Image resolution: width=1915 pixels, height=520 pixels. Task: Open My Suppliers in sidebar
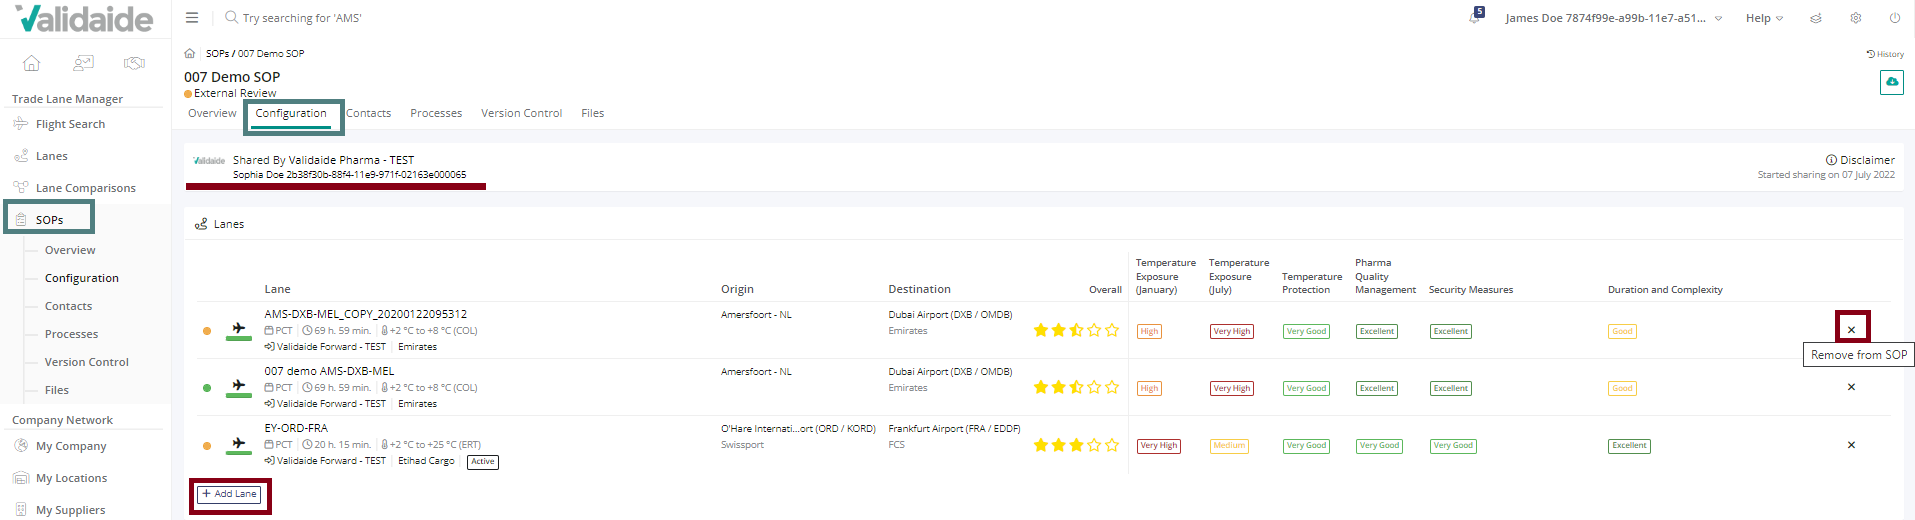tap(70, 510)
